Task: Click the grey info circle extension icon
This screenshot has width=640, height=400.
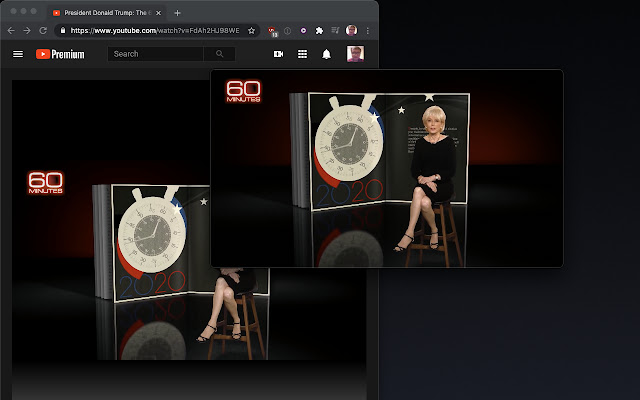Action: pos(287,31)
